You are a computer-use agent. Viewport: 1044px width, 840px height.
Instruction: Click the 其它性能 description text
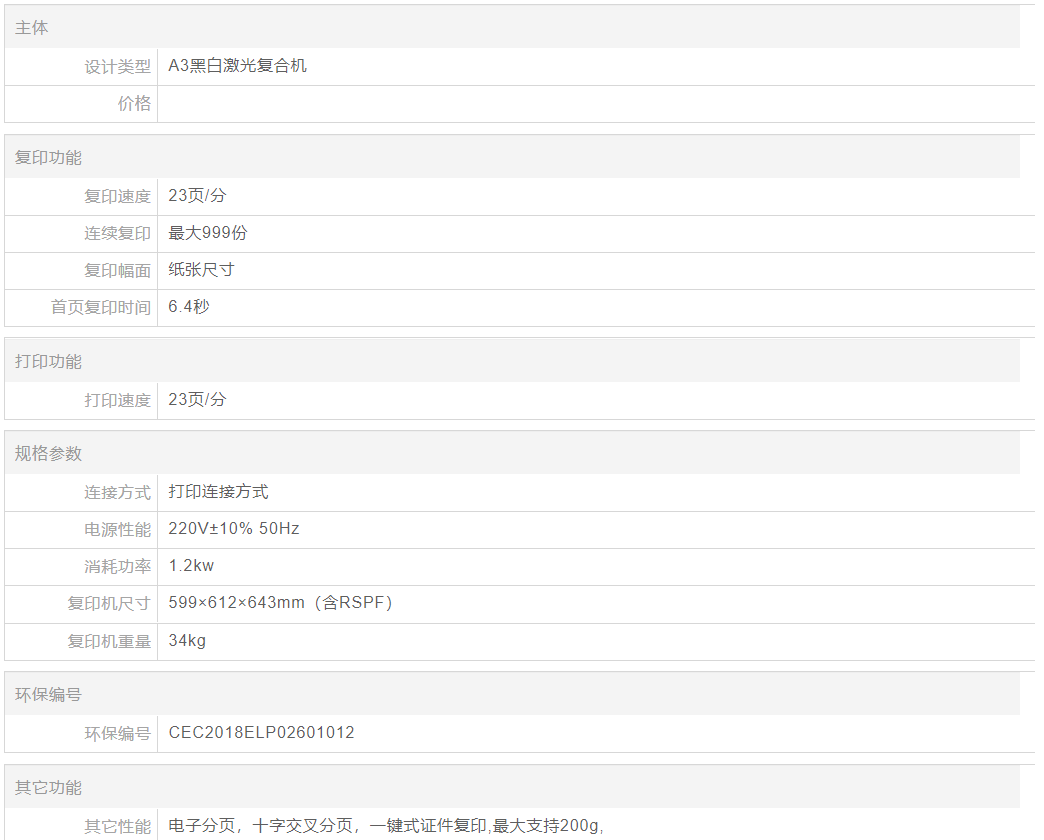(386, 826)
